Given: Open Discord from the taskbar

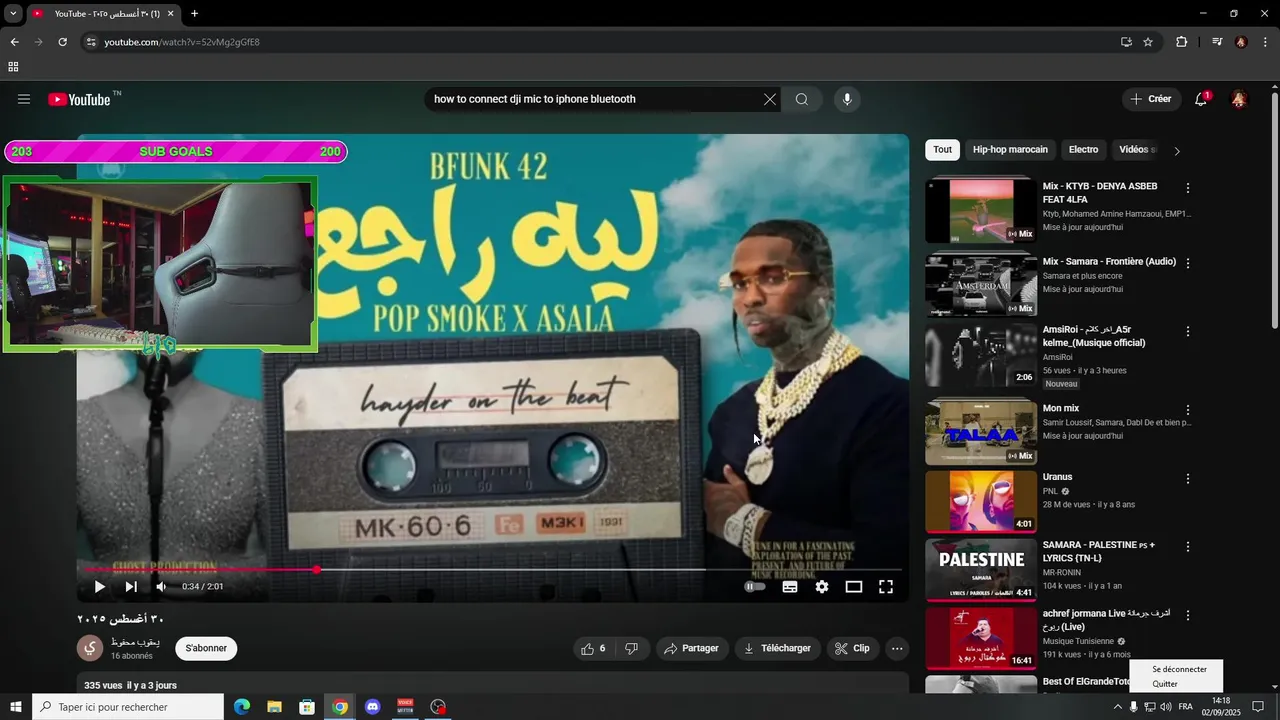Looking at the screenshot, I should pos(373,707).
